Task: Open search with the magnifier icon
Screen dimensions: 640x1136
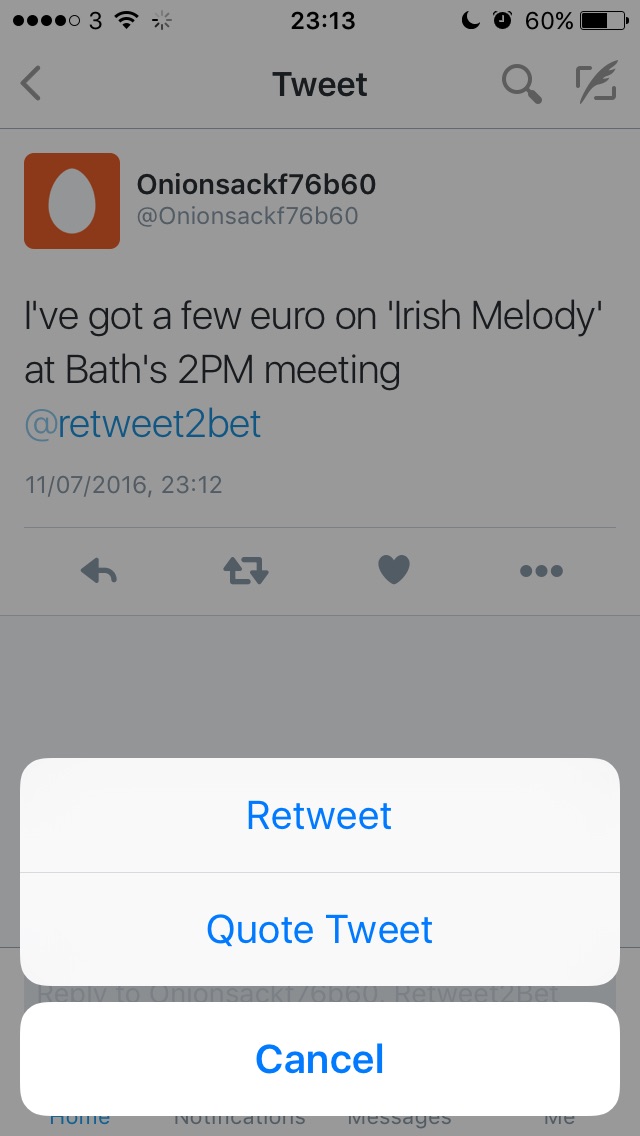Action: click(x=521, y=84)
